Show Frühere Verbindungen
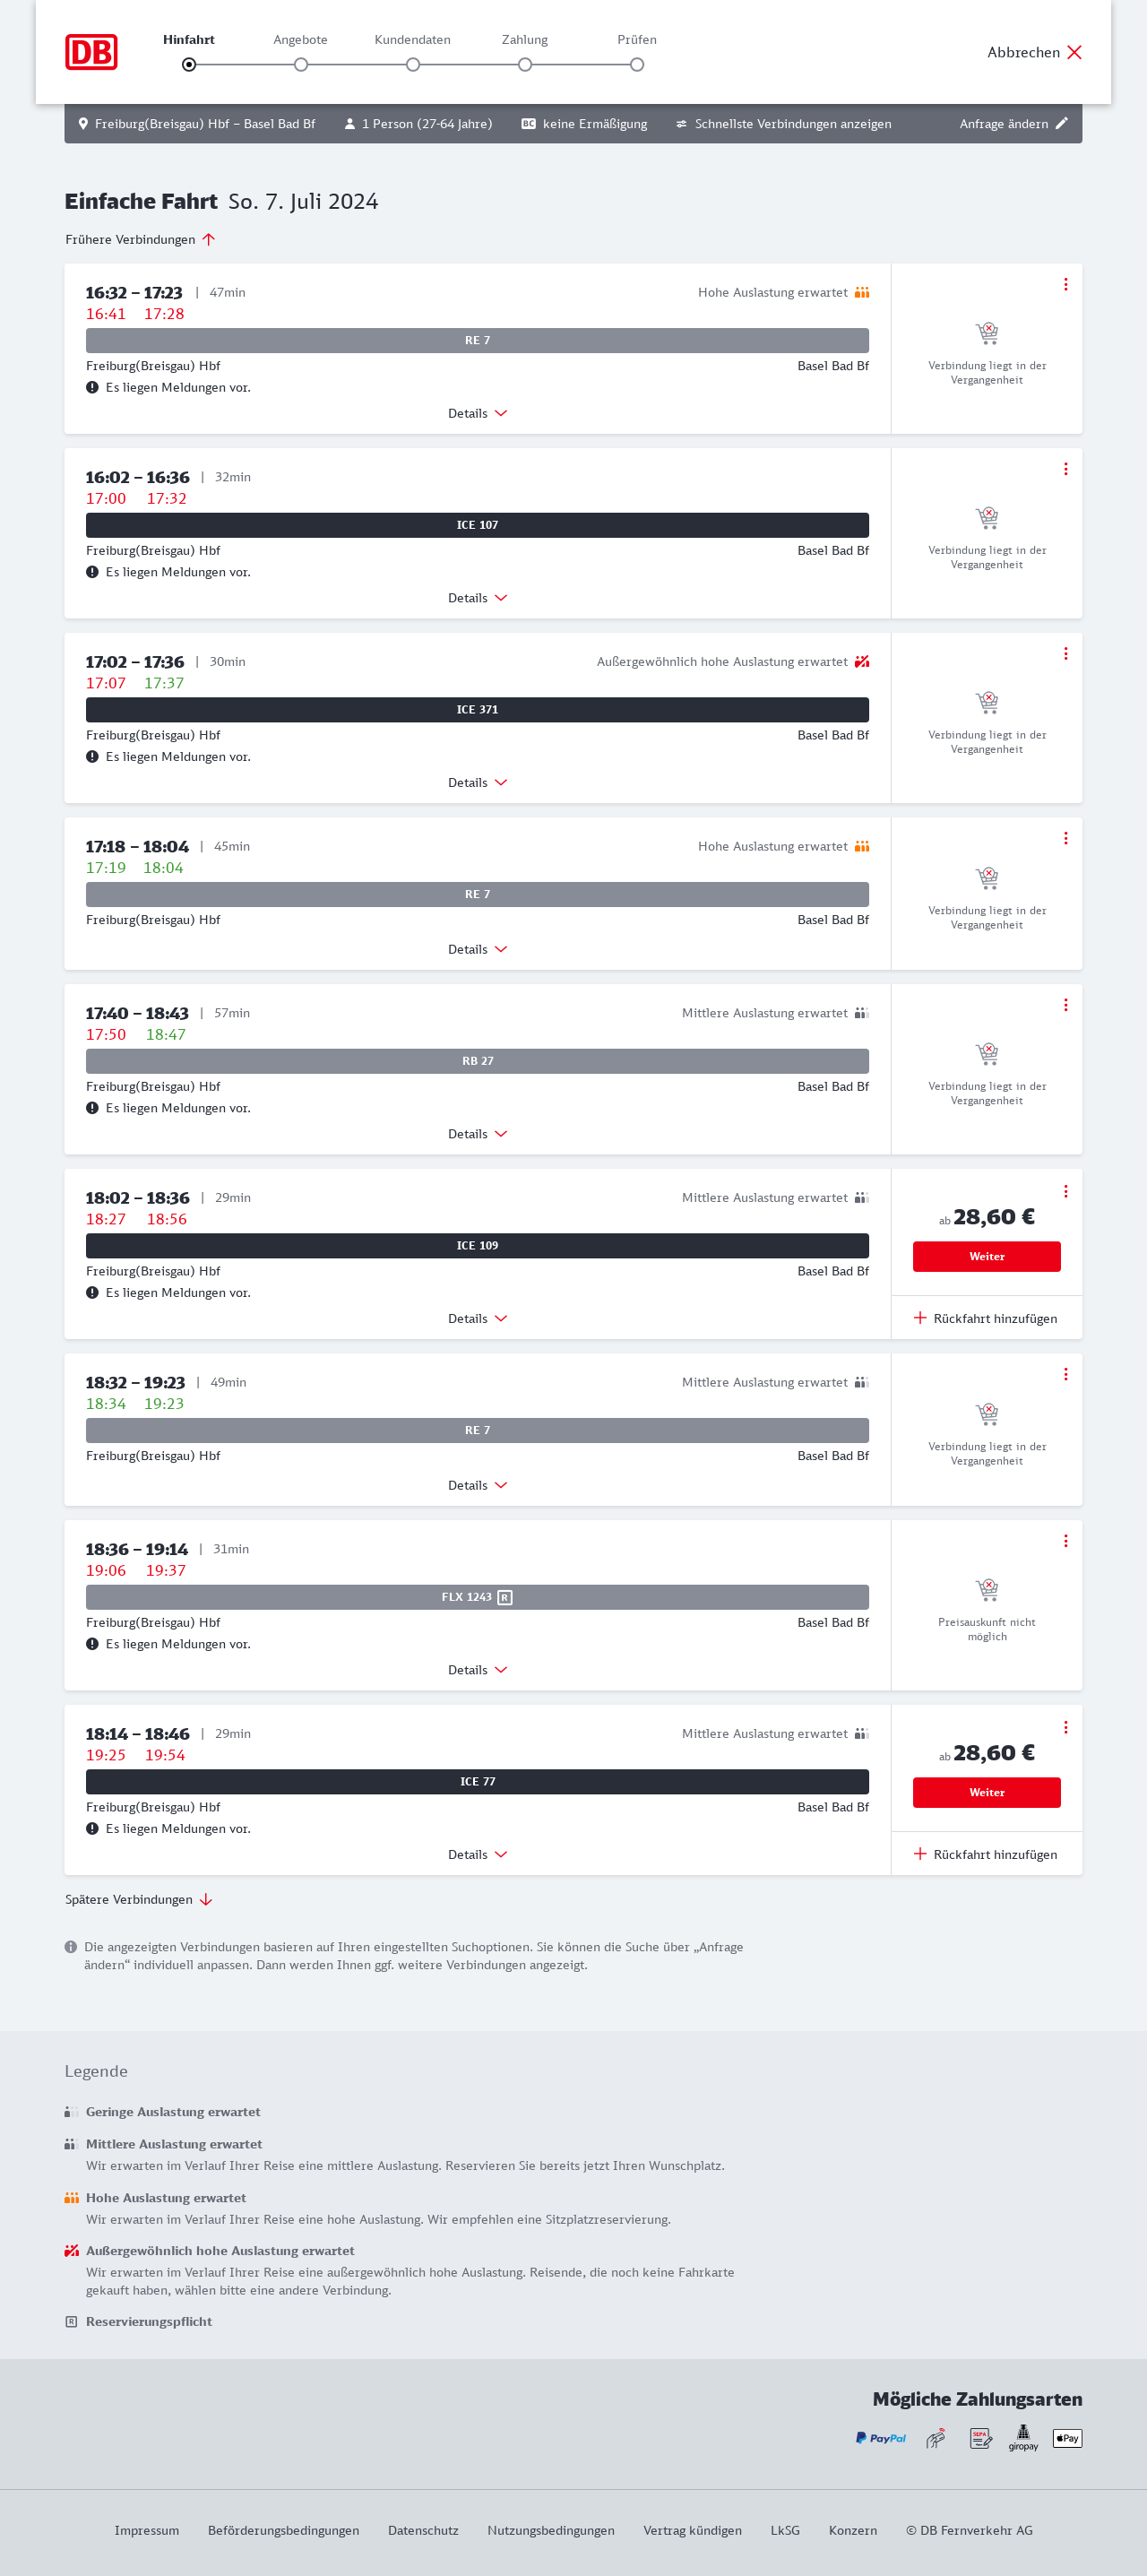The width and height of the screenshot is (1147, 2576). (x=140, y=240)
